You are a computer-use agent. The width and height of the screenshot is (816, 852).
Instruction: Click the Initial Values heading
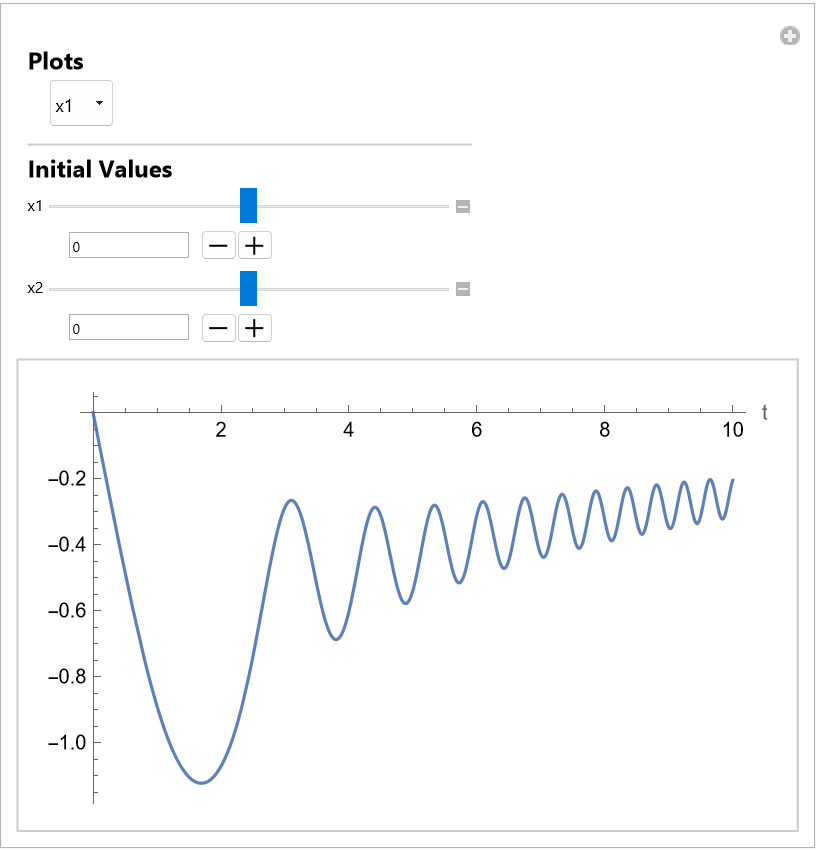(x=100, y=169)
